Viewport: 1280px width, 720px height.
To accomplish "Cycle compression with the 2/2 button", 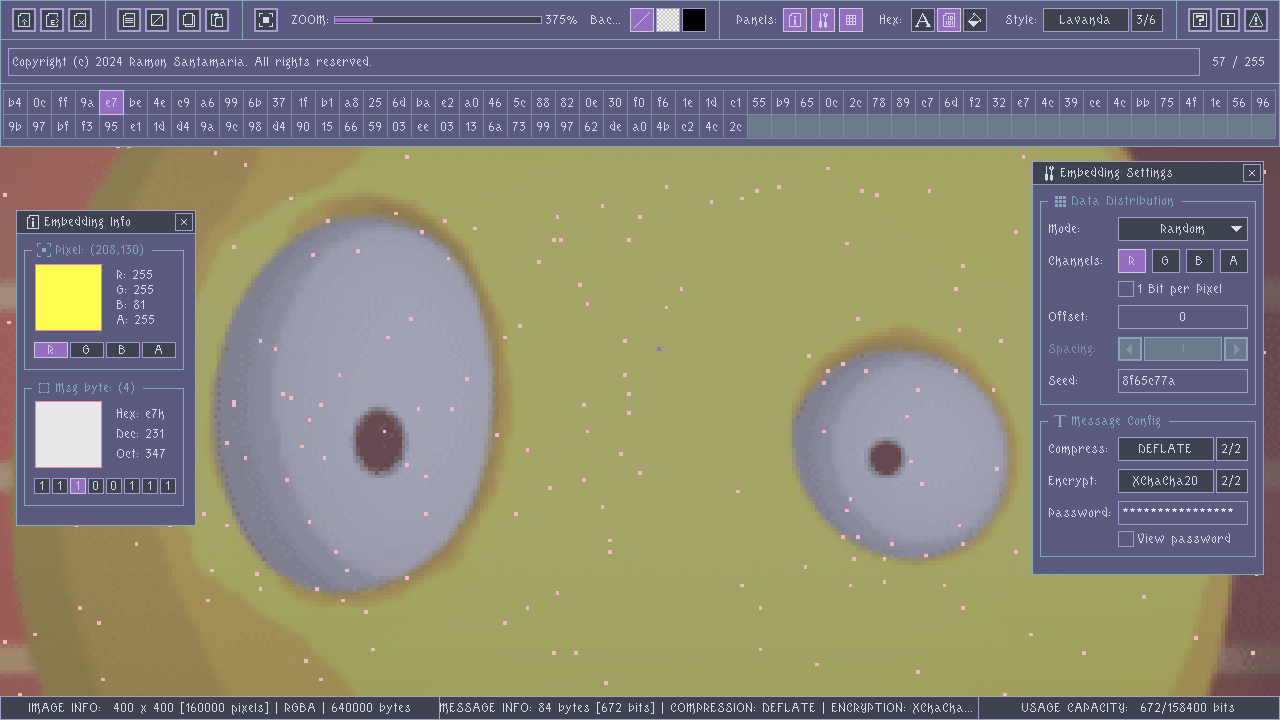I will point(1232,449).
